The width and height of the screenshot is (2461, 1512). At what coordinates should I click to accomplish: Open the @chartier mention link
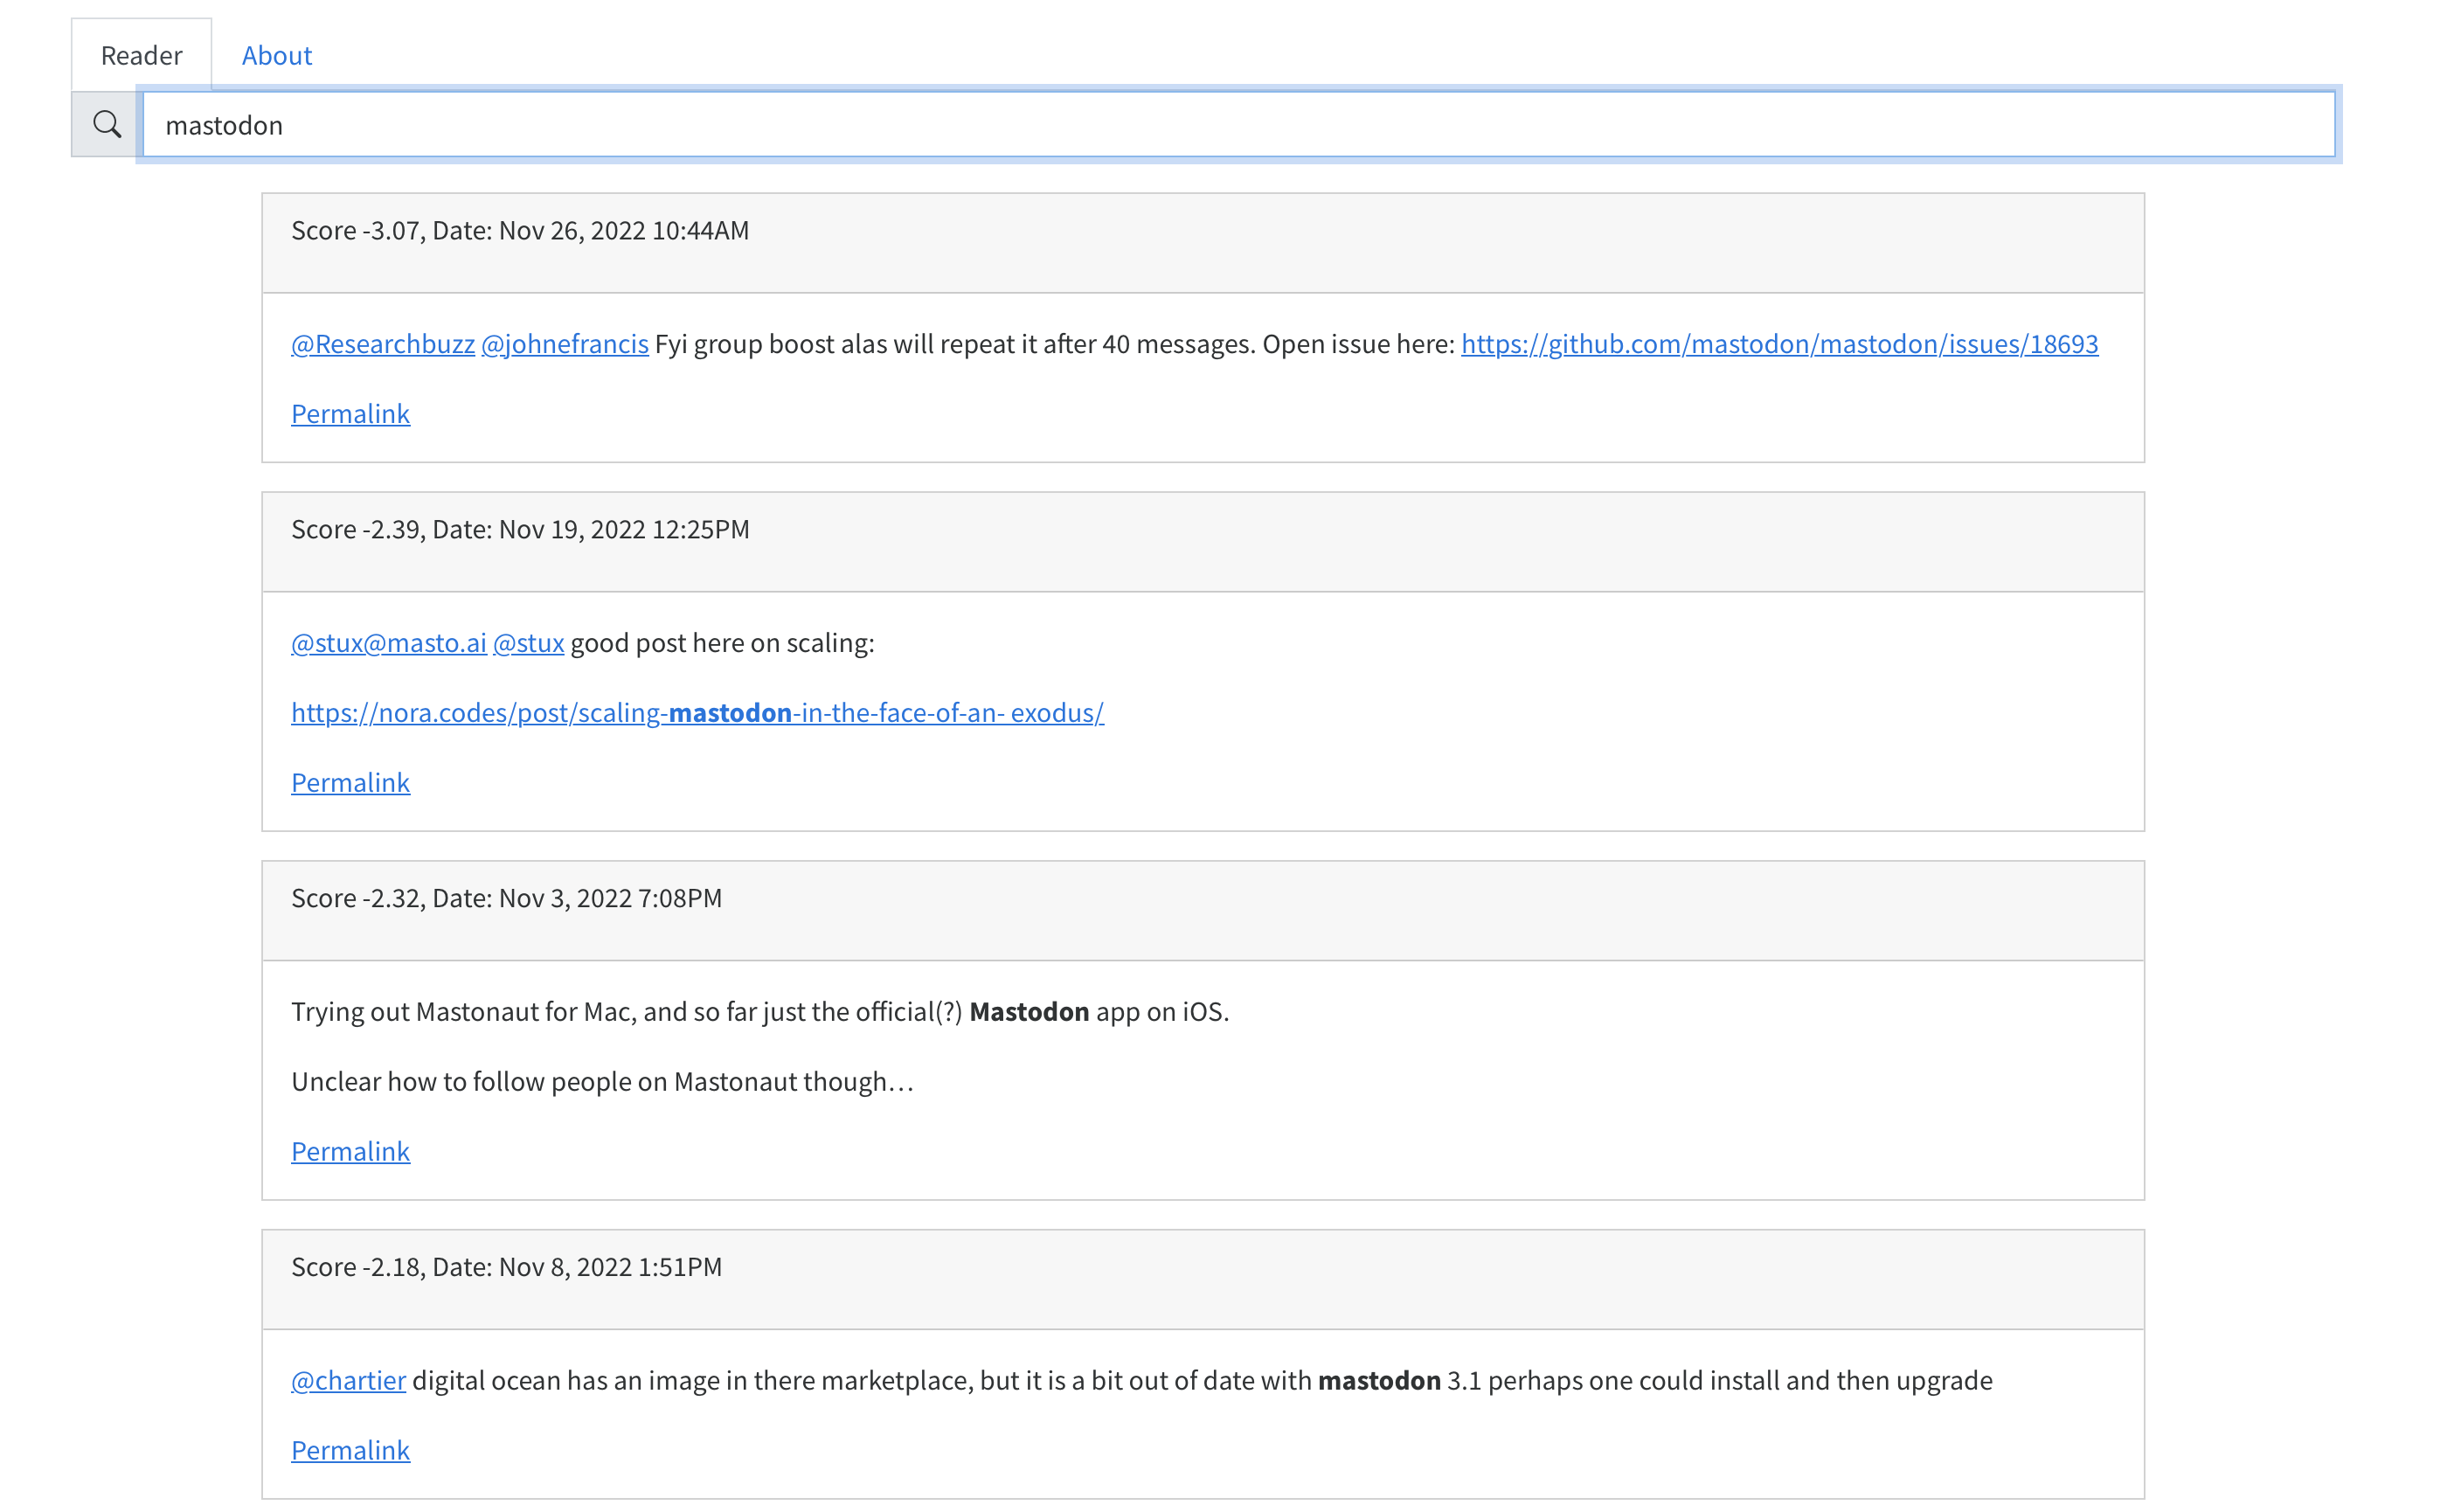(348, 1381)
